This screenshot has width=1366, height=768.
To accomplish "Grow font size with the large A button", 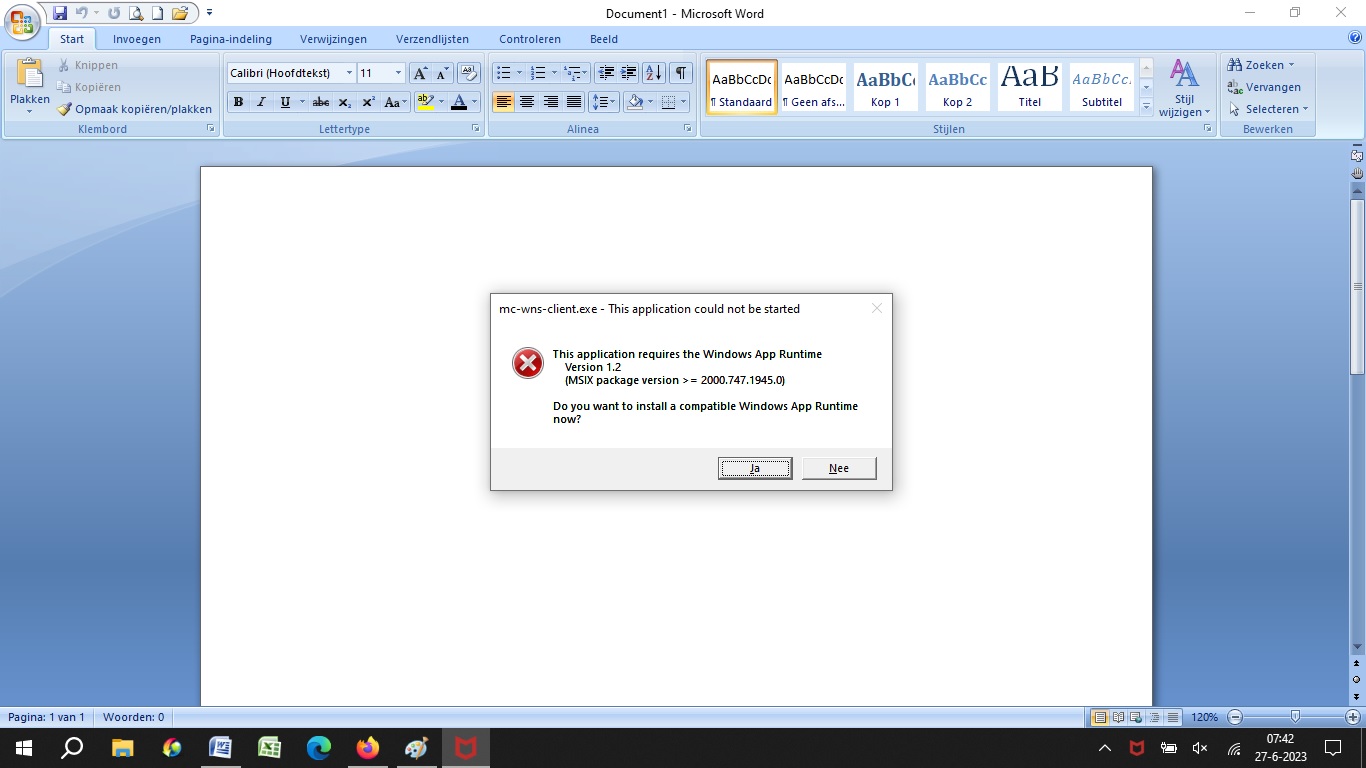I will 421,73.
